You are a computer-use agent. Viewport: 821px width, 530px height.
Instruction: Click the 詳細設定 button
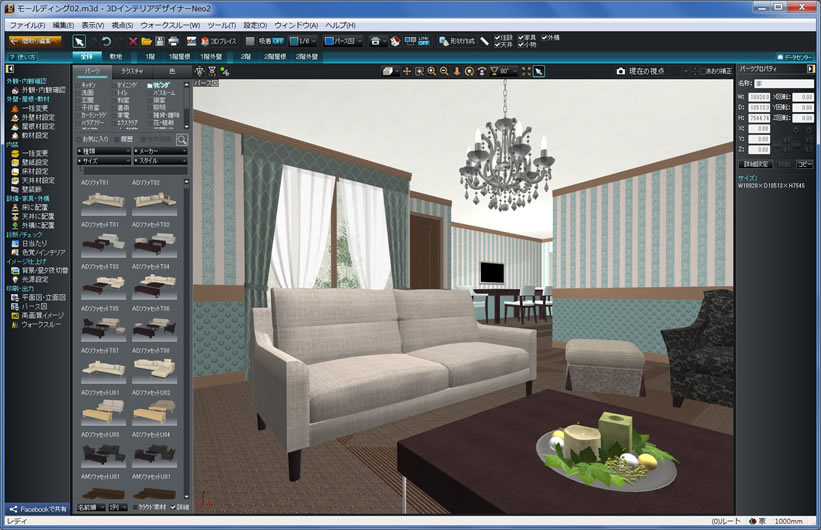755,163
